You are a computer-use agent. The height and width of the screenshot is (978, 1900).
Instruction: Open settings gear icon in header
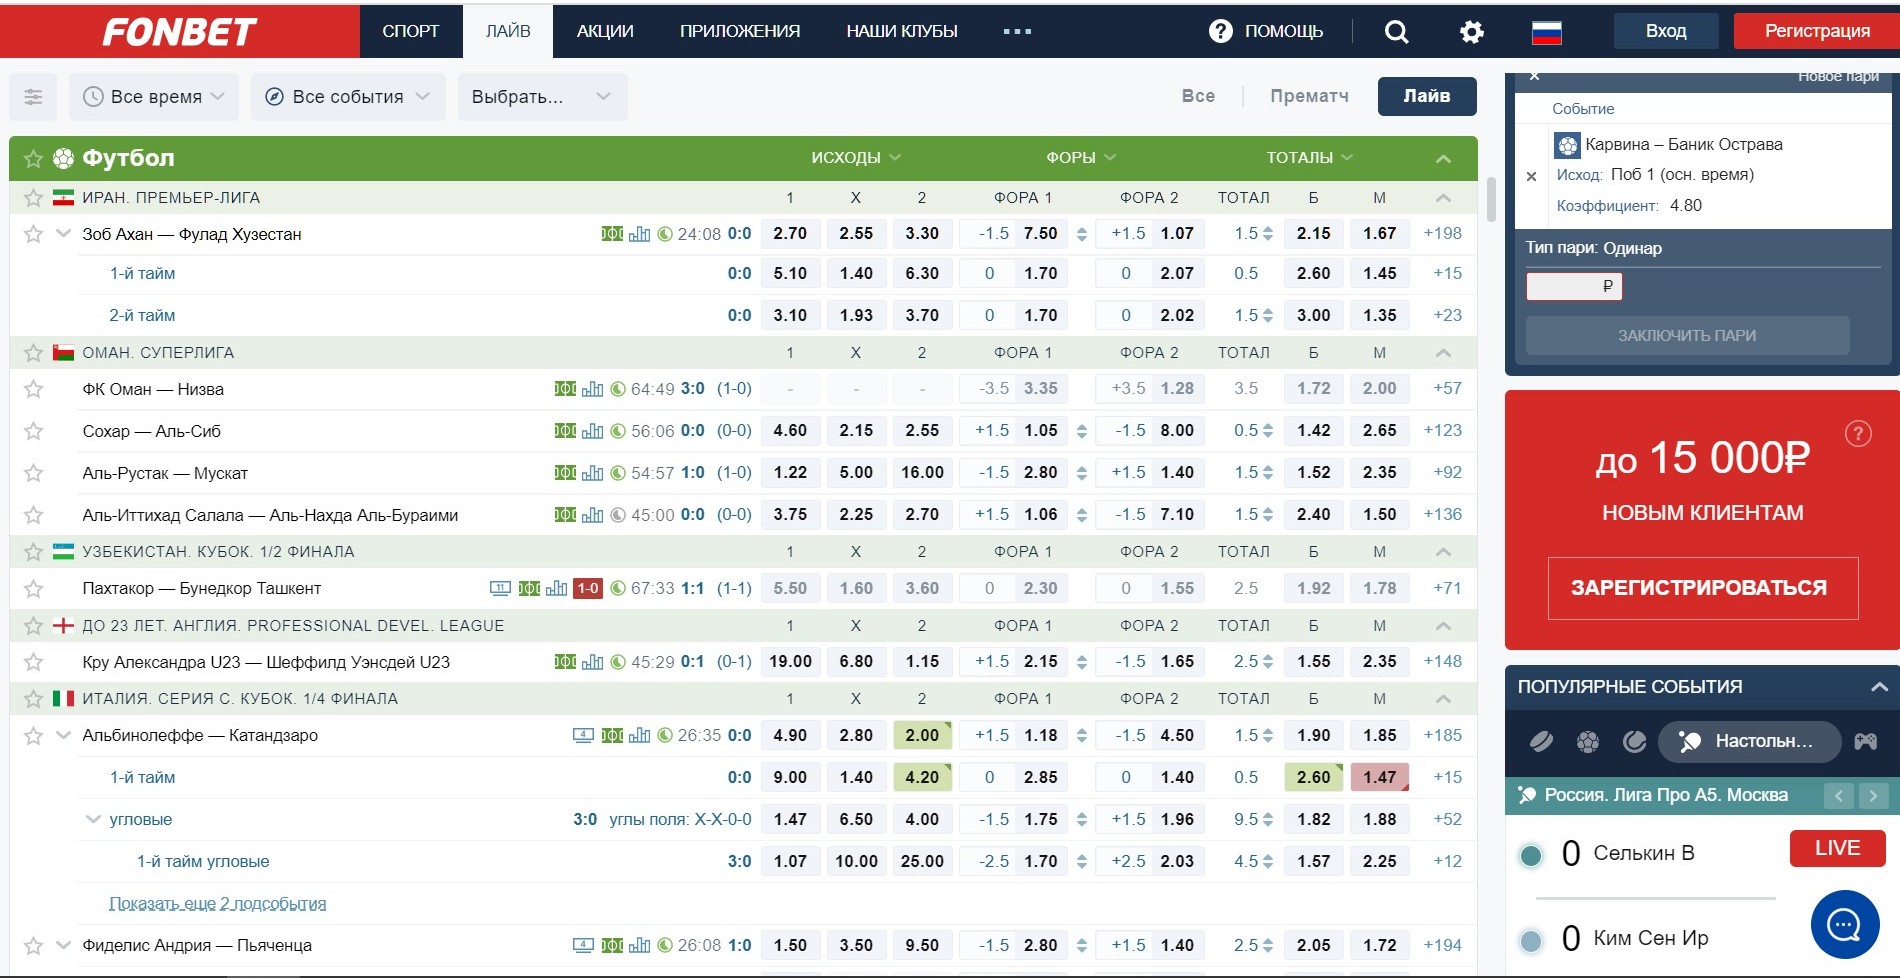point(1471,32)
